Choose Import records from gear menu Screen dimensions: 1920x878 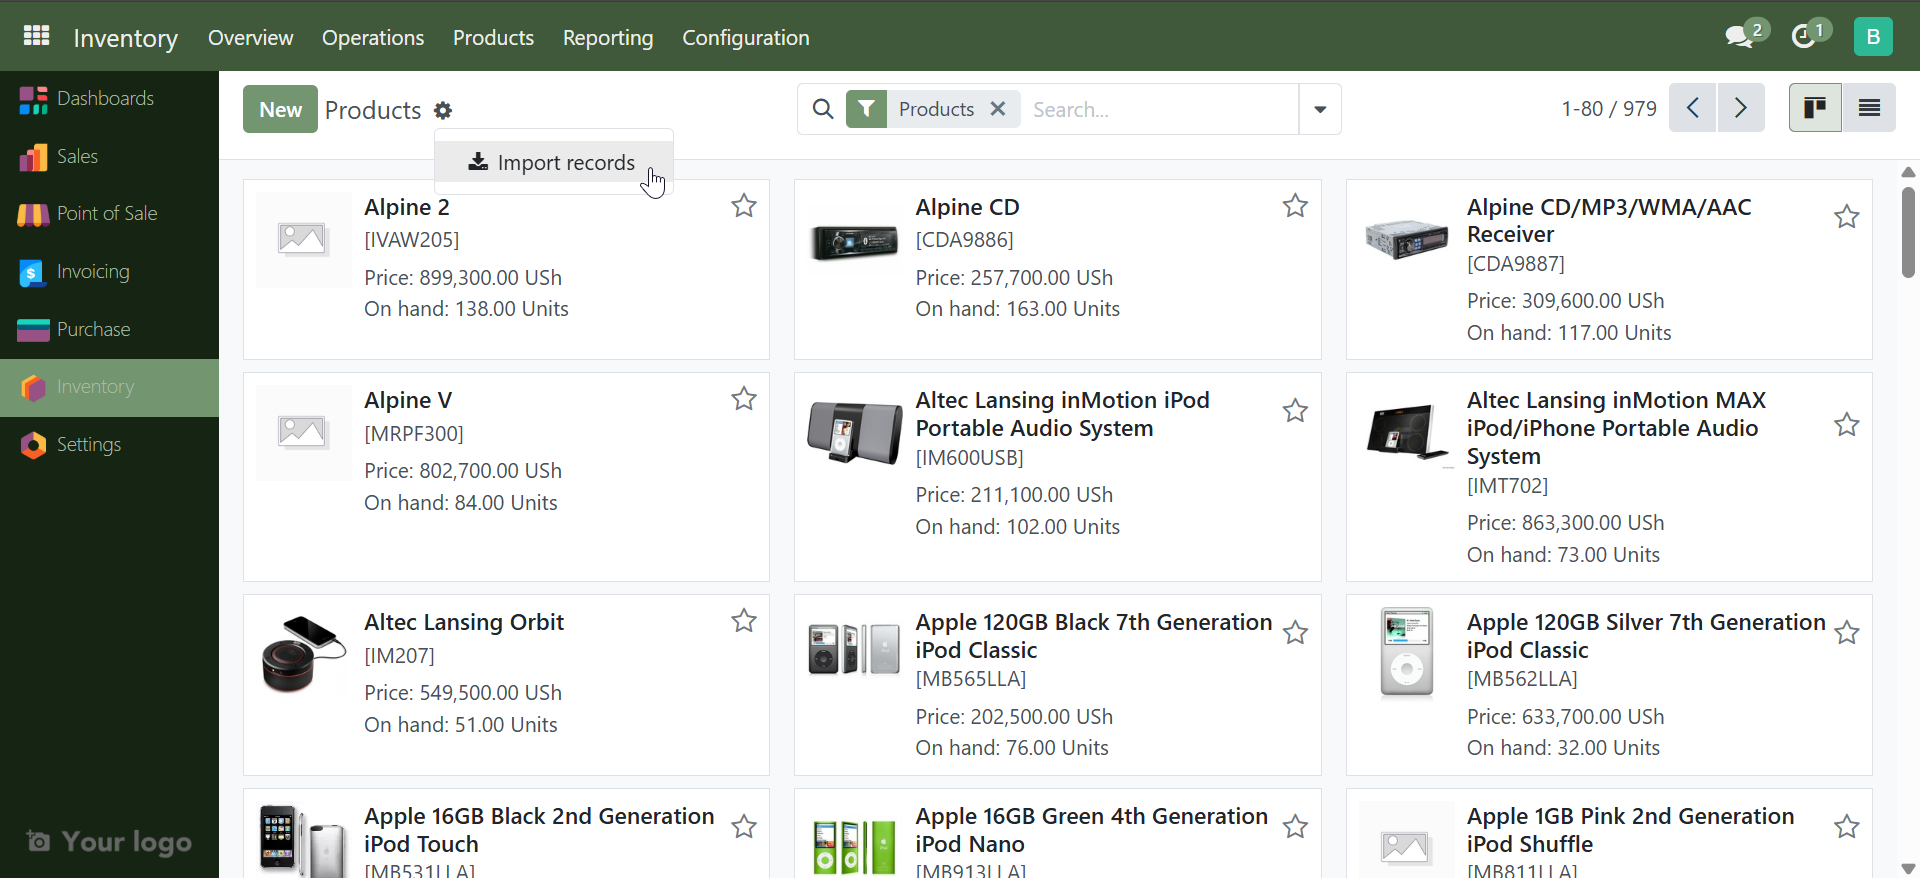(x=553, y=162)
